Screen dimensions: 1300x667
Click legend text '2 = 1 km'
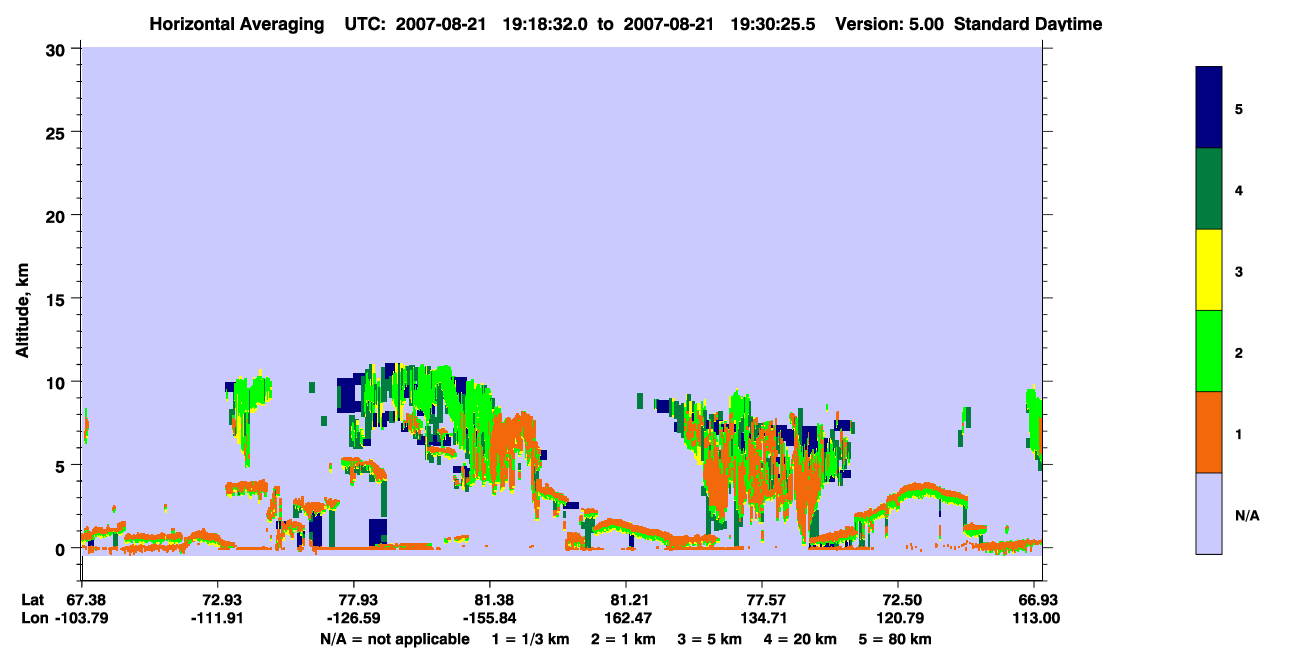pyautogui.click(x=622, y=639)
